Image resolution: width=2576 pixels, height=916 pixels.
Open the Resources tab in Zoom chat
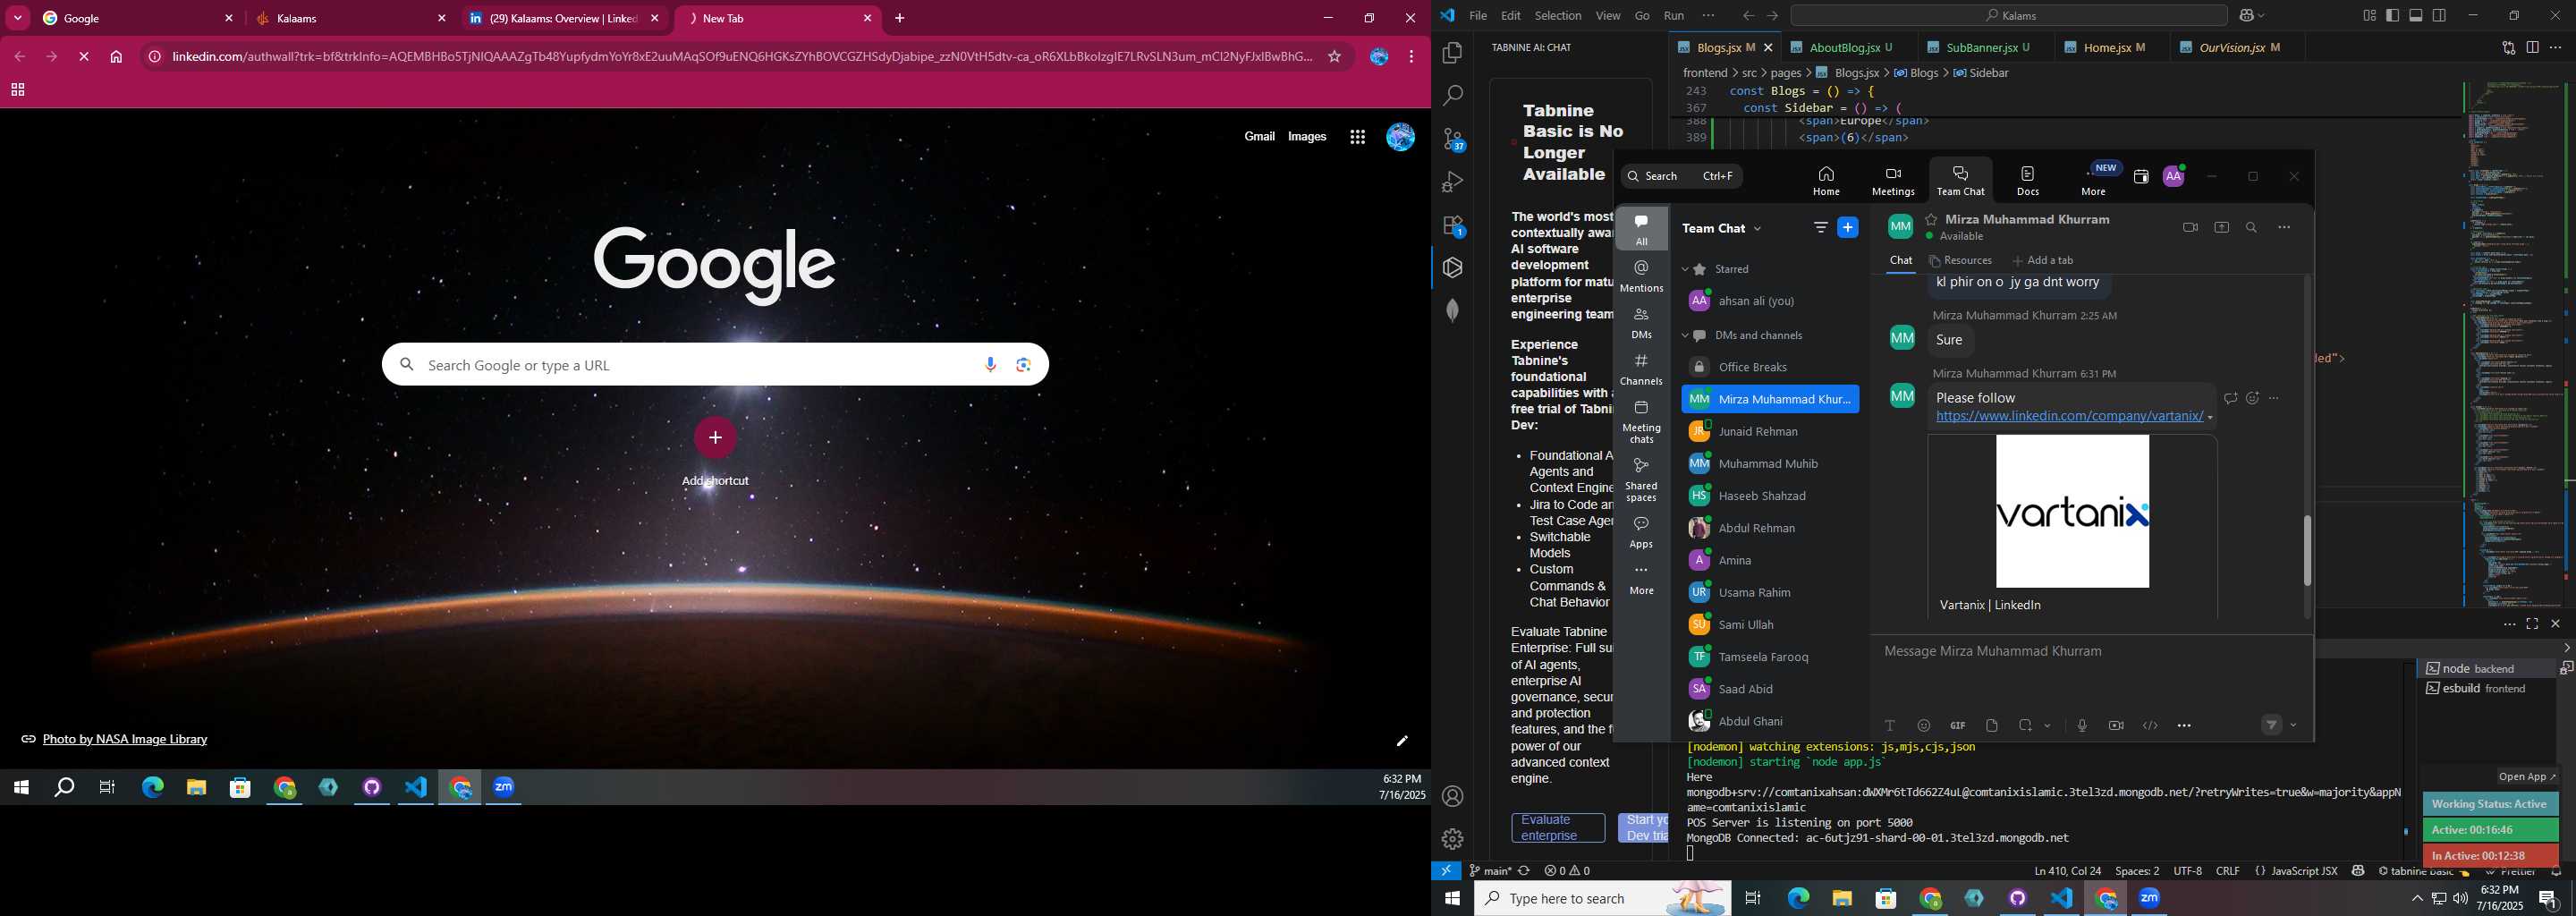coord(1960,261)
